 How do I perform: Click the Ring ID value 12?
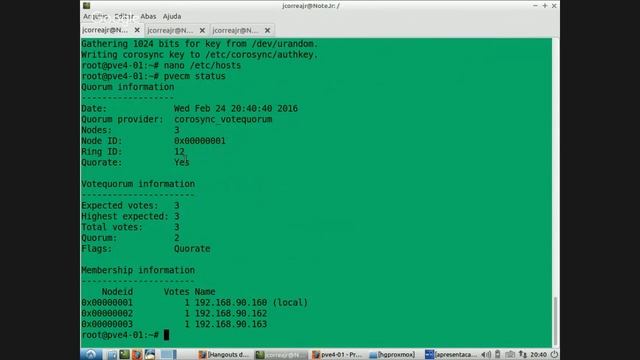click(179, 151)
